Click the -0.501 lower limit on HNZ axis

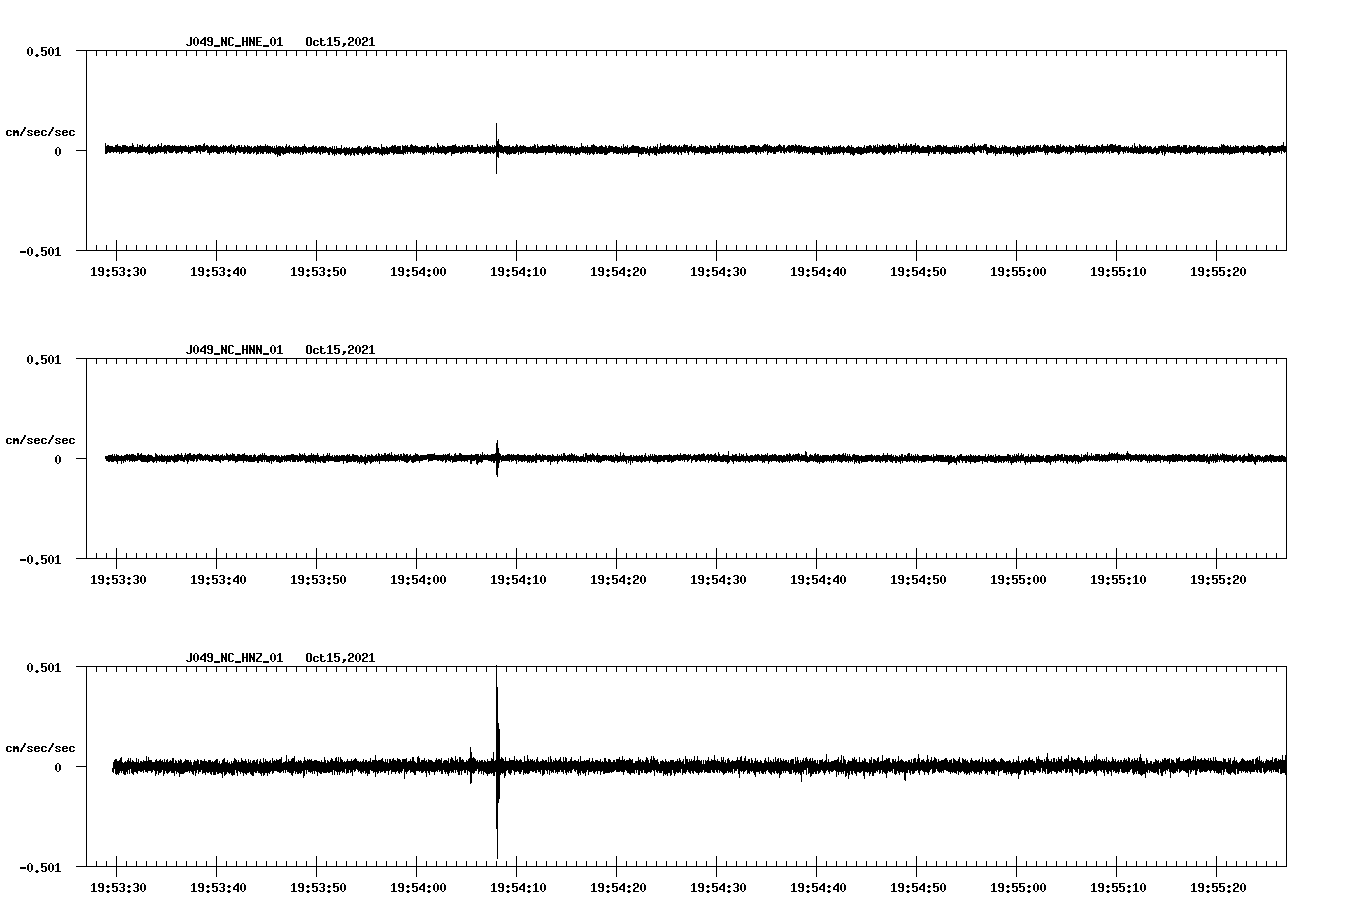pyautogui.click(x=40, y=867)
